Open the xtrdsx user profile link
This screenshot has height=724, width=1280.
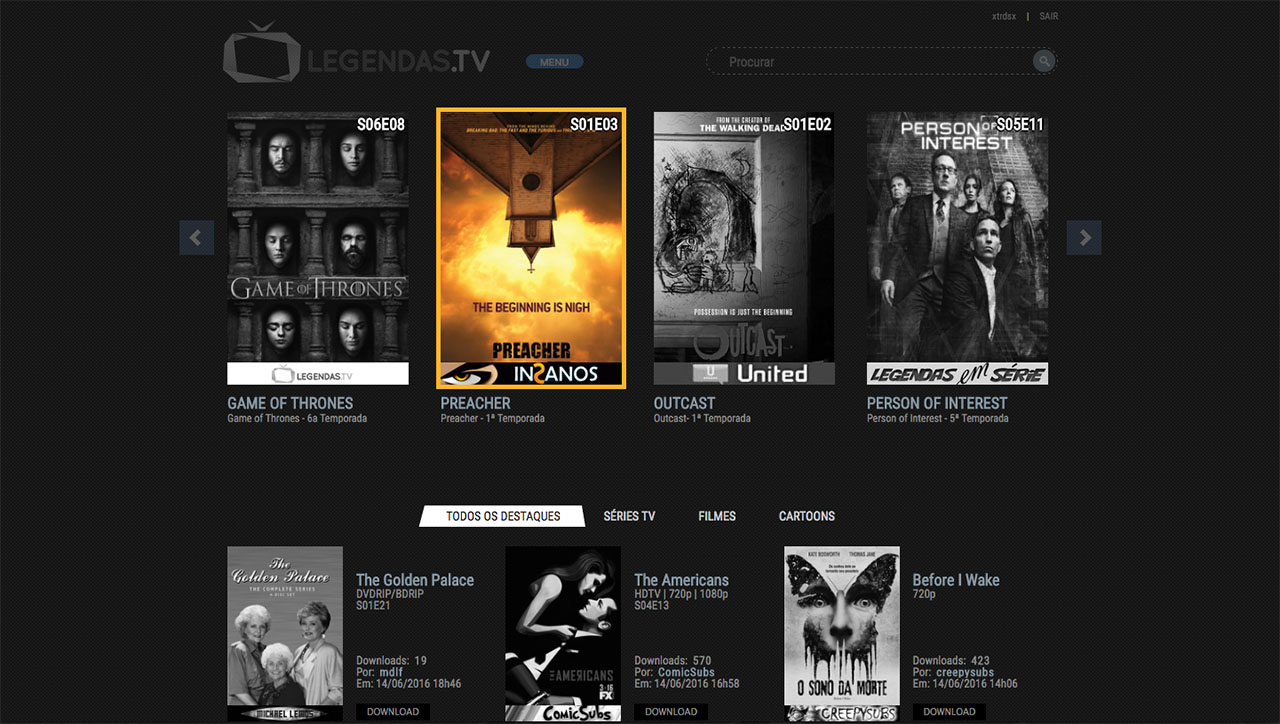(1004, 17)
